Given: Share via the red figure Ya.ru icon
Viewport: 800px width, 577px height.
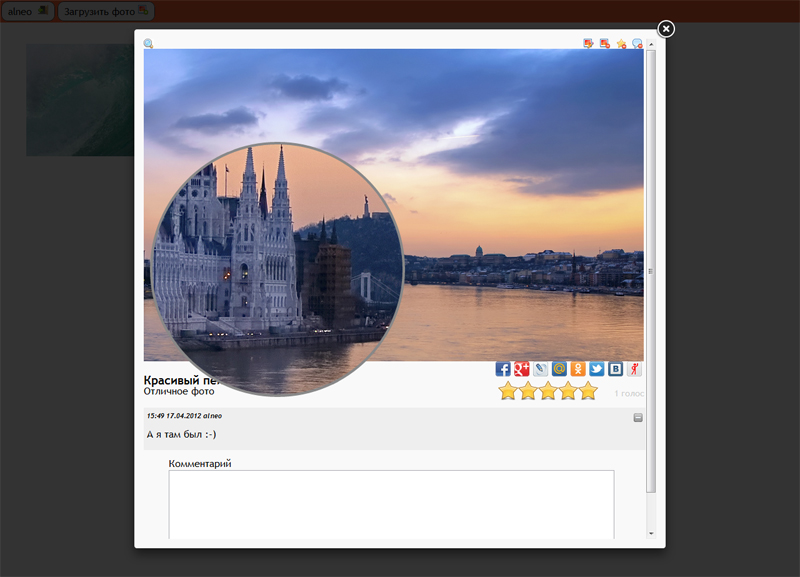Looking at the screenshot, I should [x=634, y=369].
